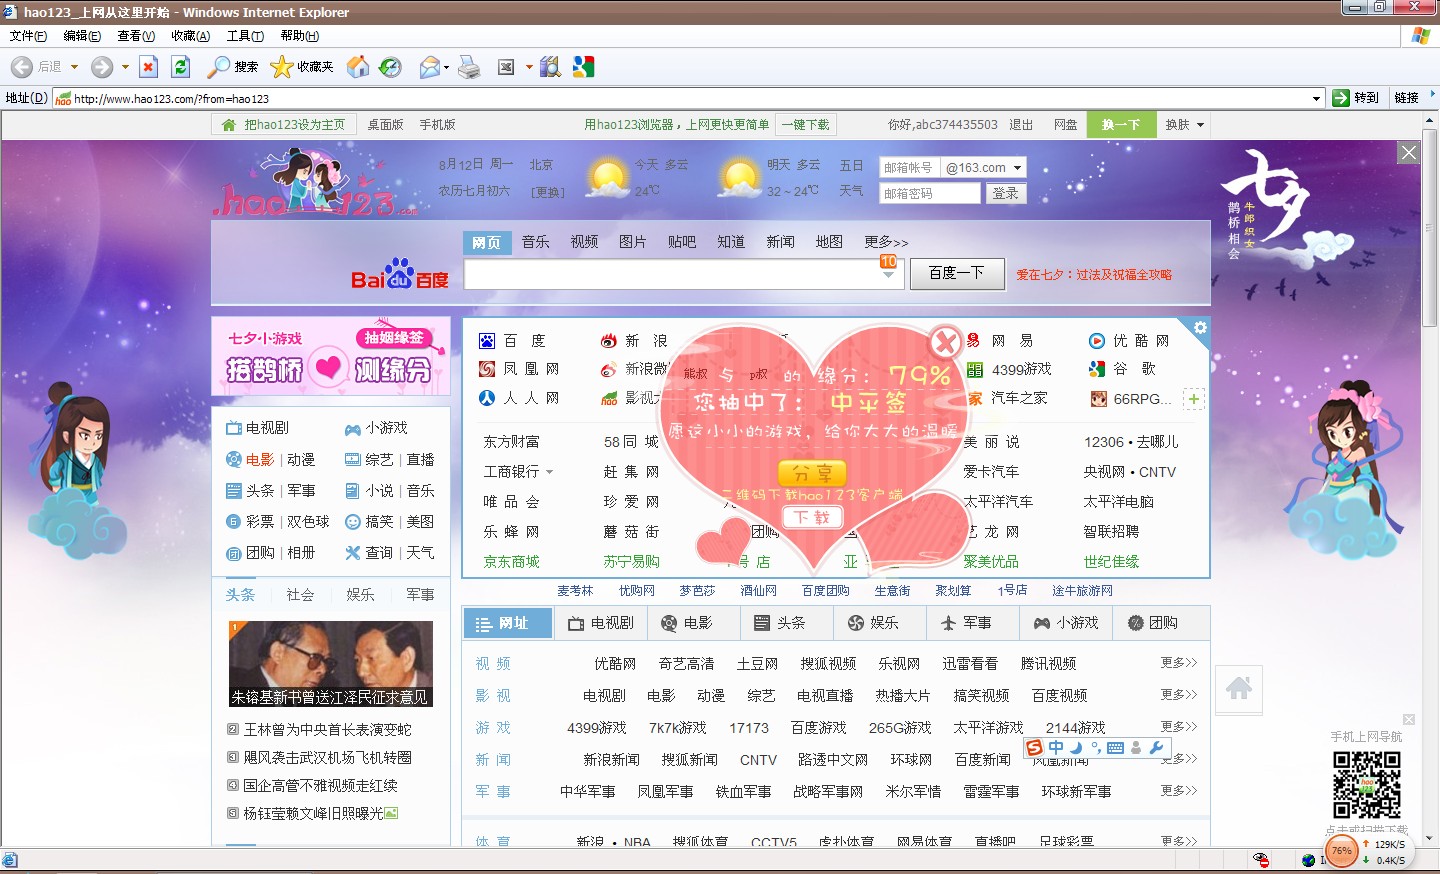Click the Sogou input method S icon
The width and height of the screenshot is (1440, 874).
click(1034, 748)
